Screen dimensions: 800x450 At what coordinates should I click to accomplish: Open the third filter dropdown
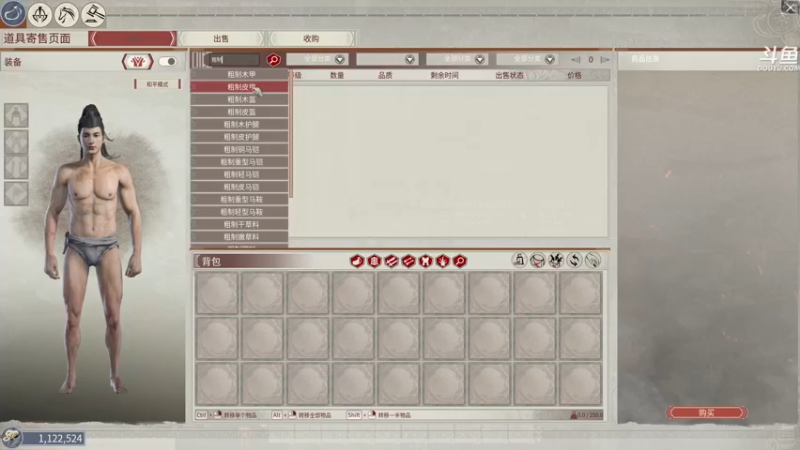coord(457,59)
